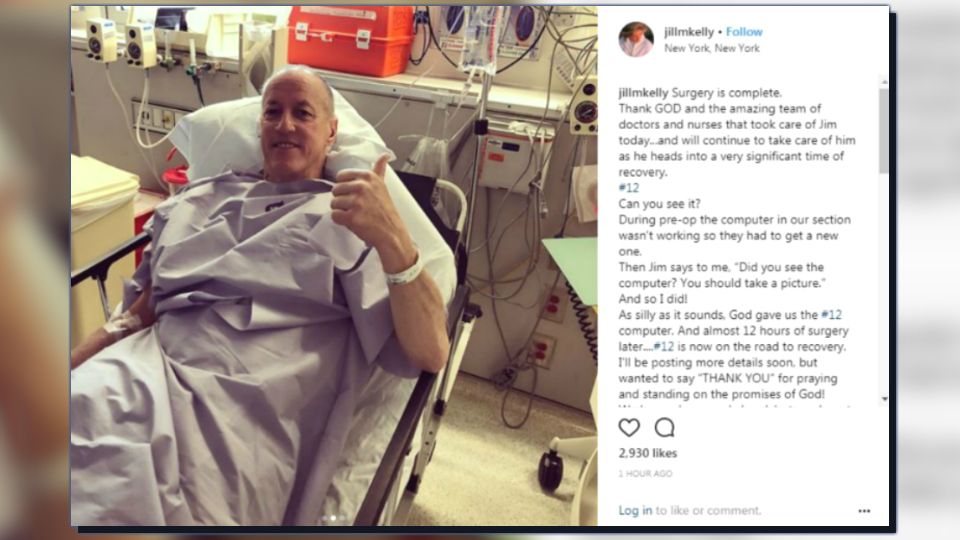The image size is (960, 540).
Task: Jump to third carousel dot on photo
Action: [x=342, y=519]
